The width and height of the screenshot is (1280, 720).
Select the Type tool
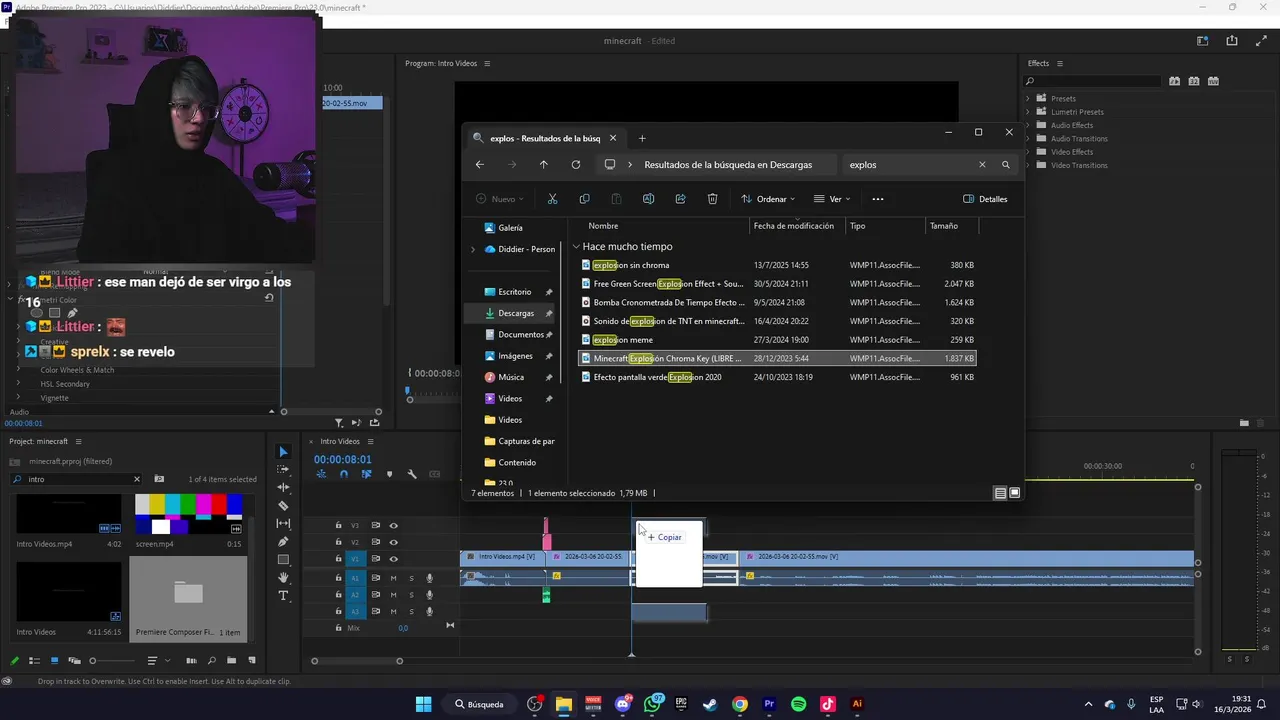point(283,595)
